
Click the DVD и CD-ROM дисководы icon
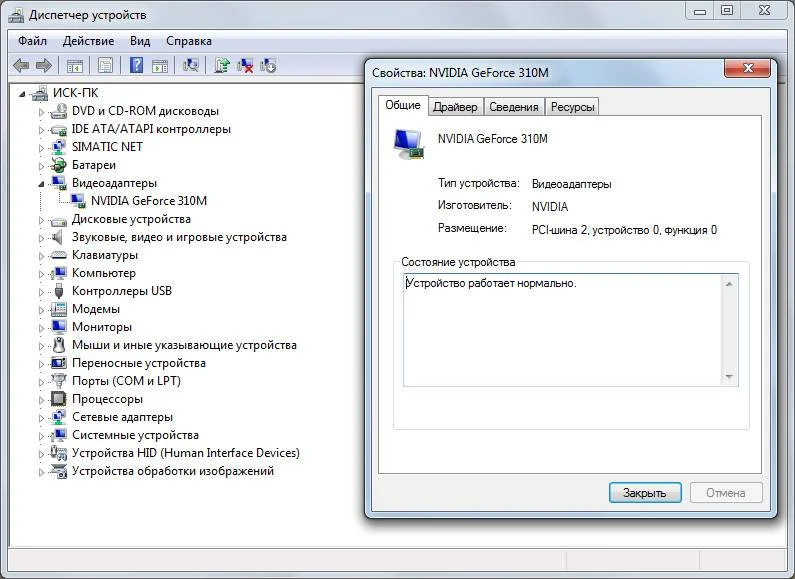(x=59, y=111)
